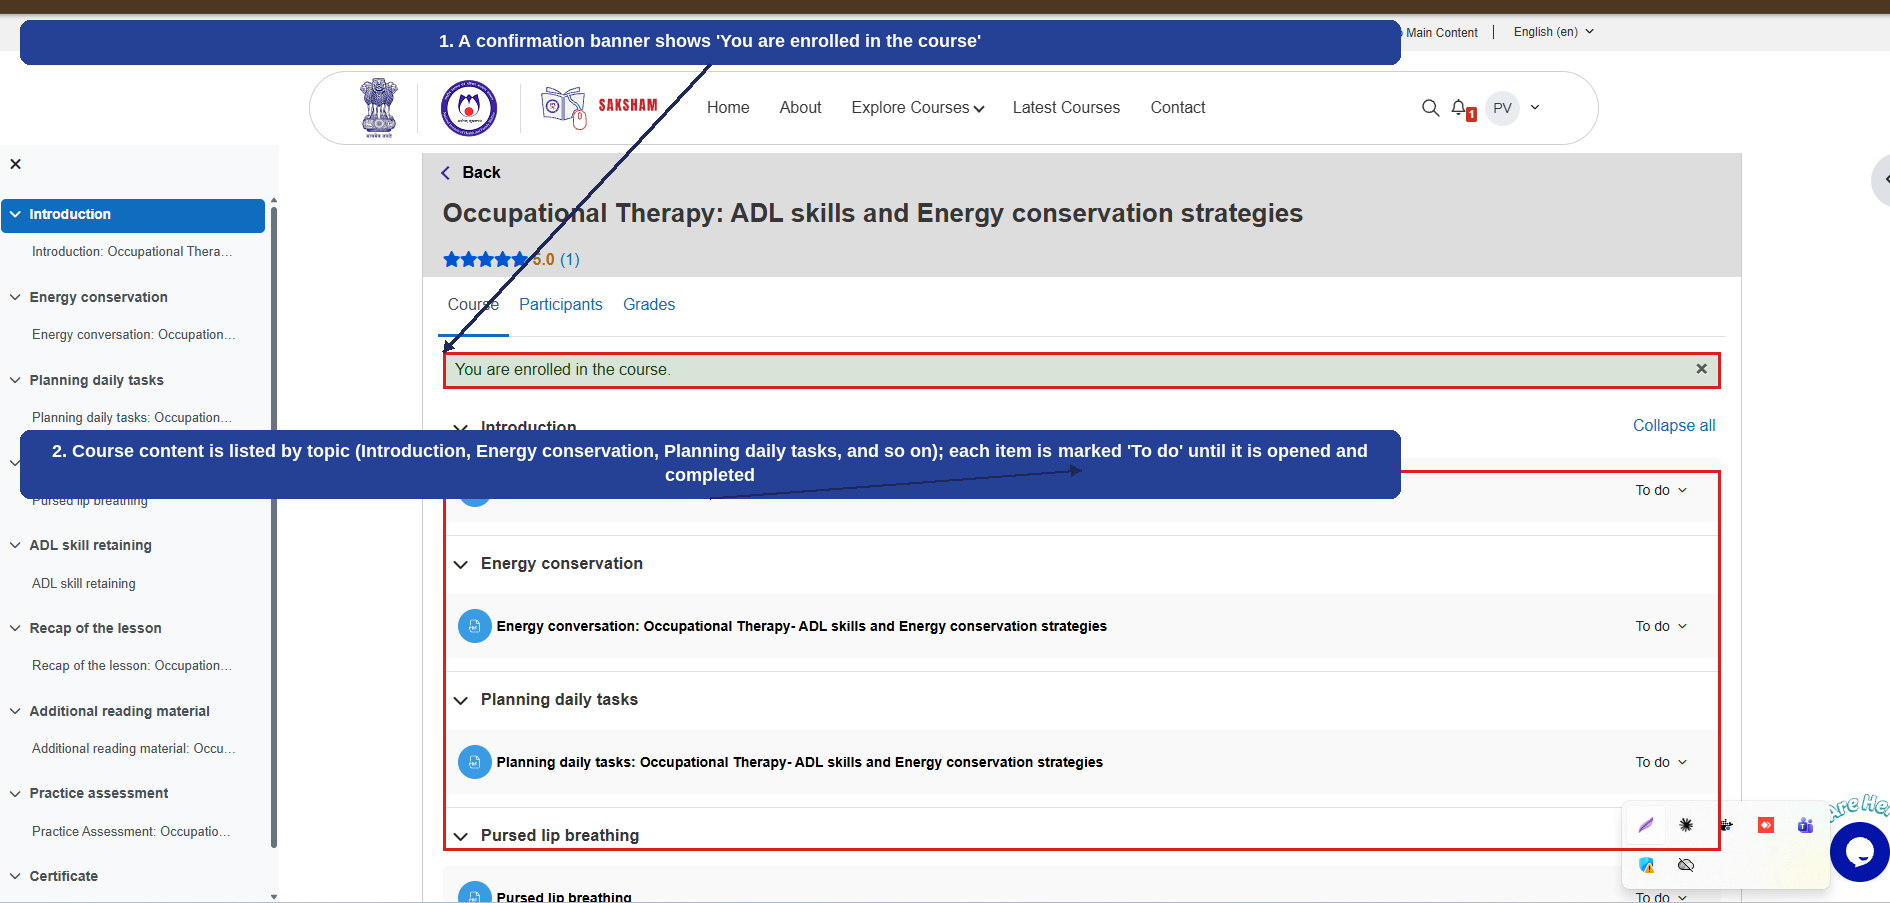Collapse Recap of the lesson in the sidebar
Viewport: 1890px width, 903px height.
click(15, 628)
